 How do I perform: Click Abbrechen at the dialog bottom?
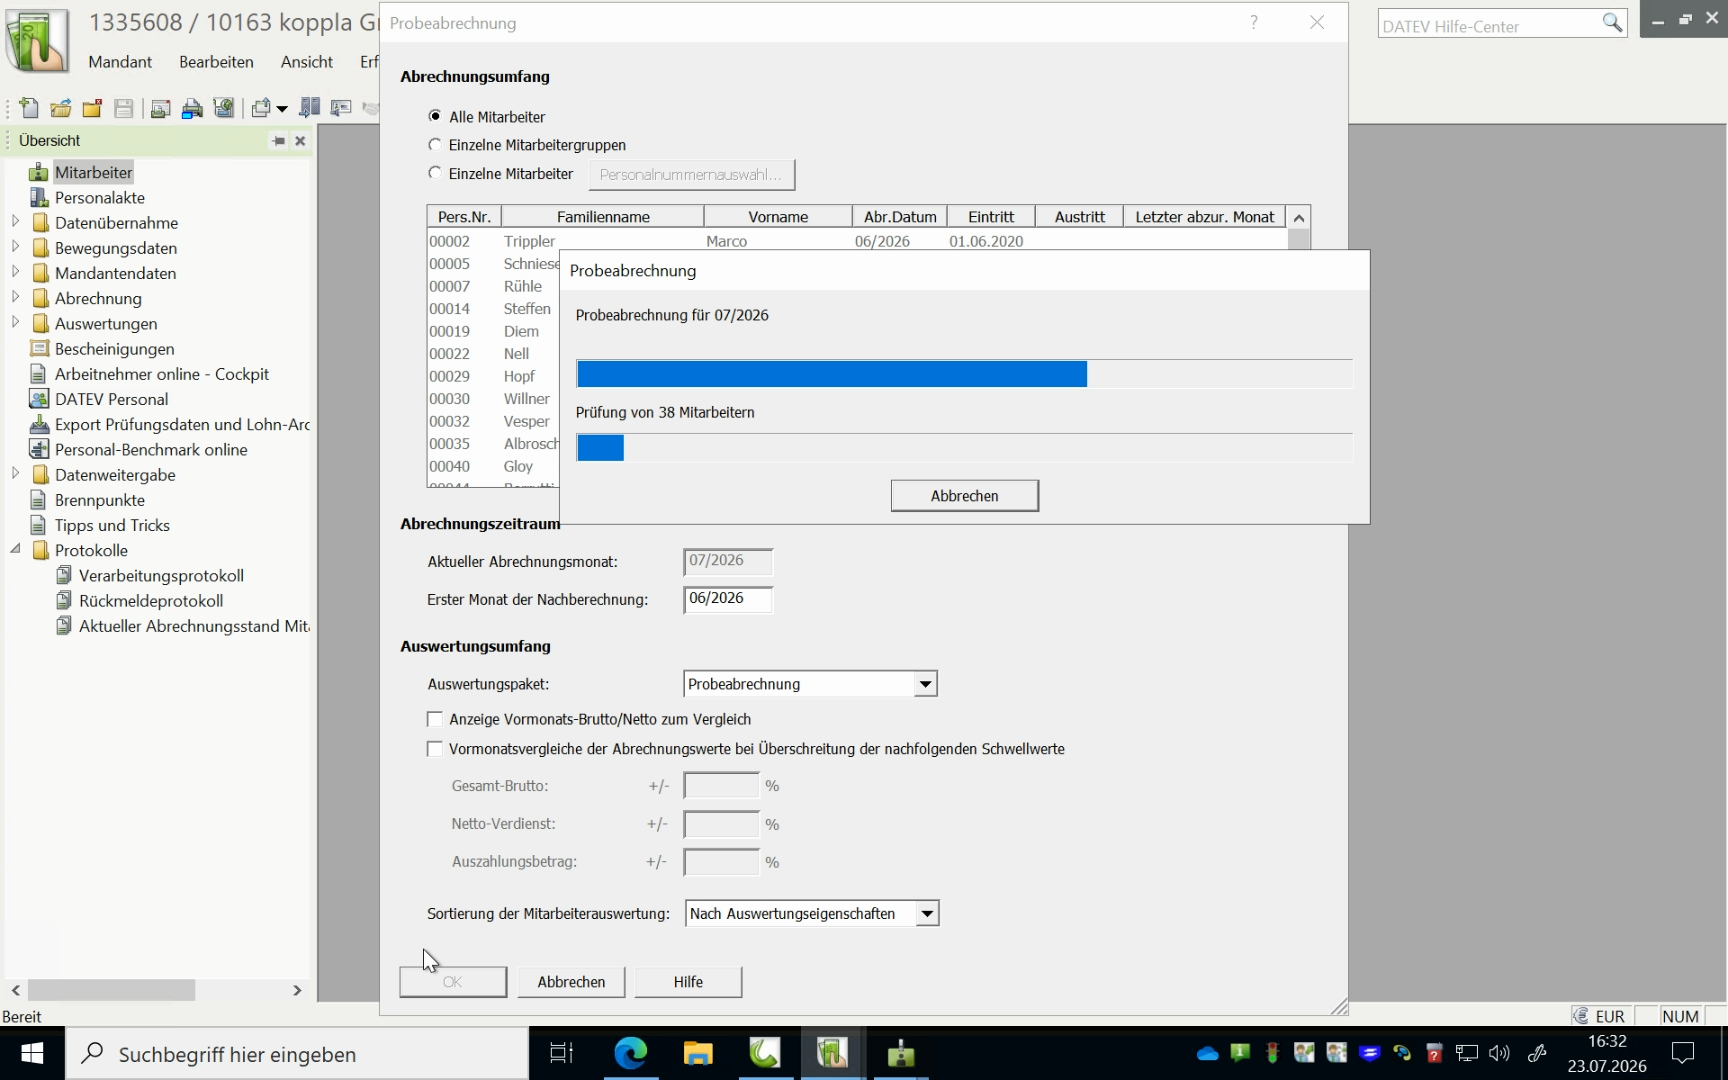click(x=571, y=982)
